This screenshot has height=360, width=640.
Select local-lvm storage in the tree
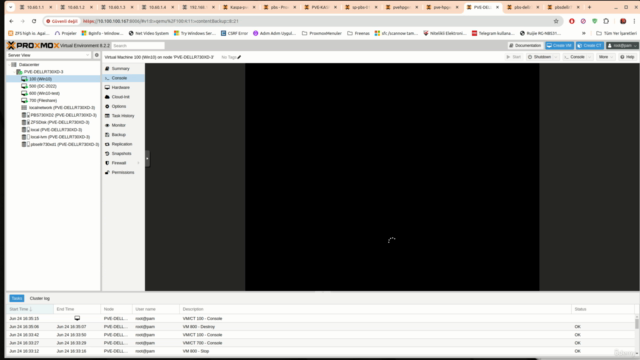click(60, 137)
